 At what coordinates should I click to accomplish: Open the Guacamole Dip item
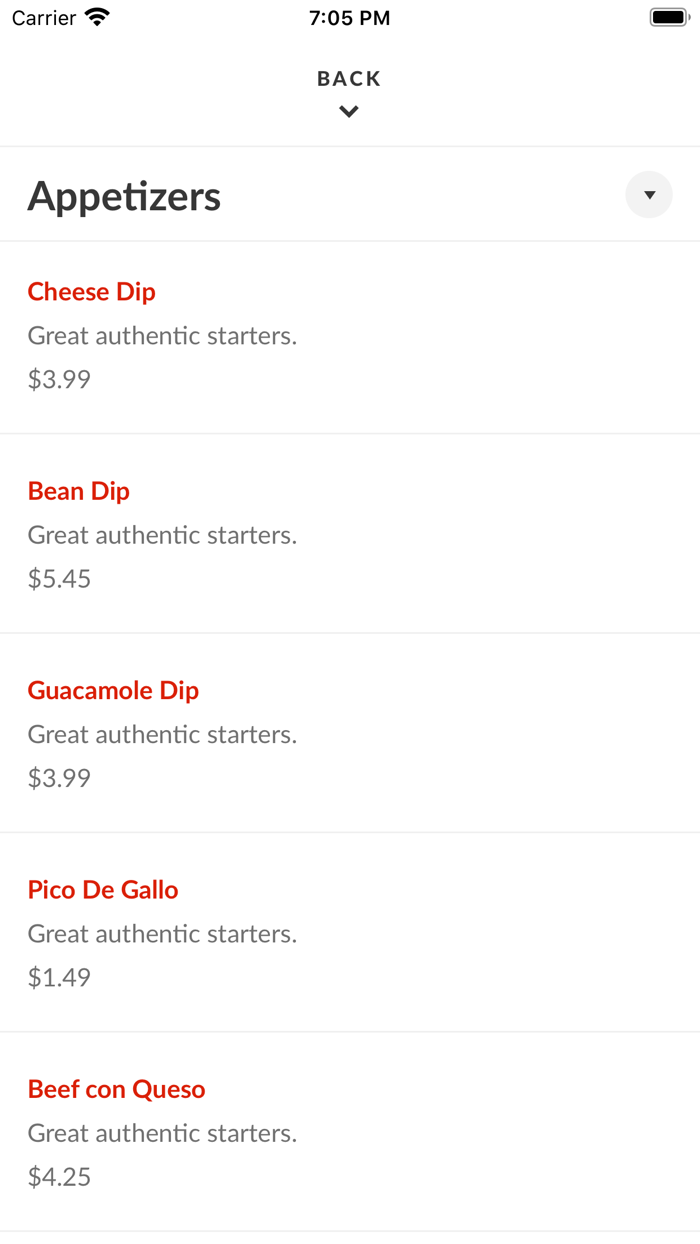pos(112,691)
